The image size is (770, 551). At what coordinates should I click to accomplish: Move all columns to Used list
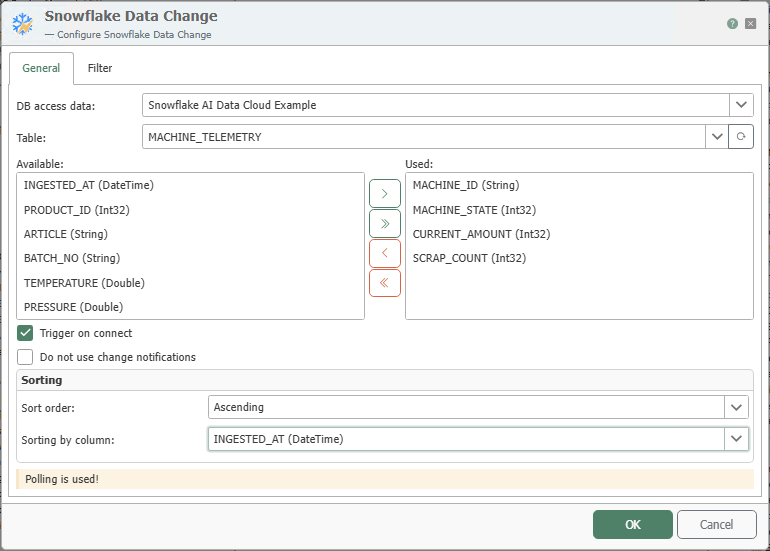click(x=385, y=223)
